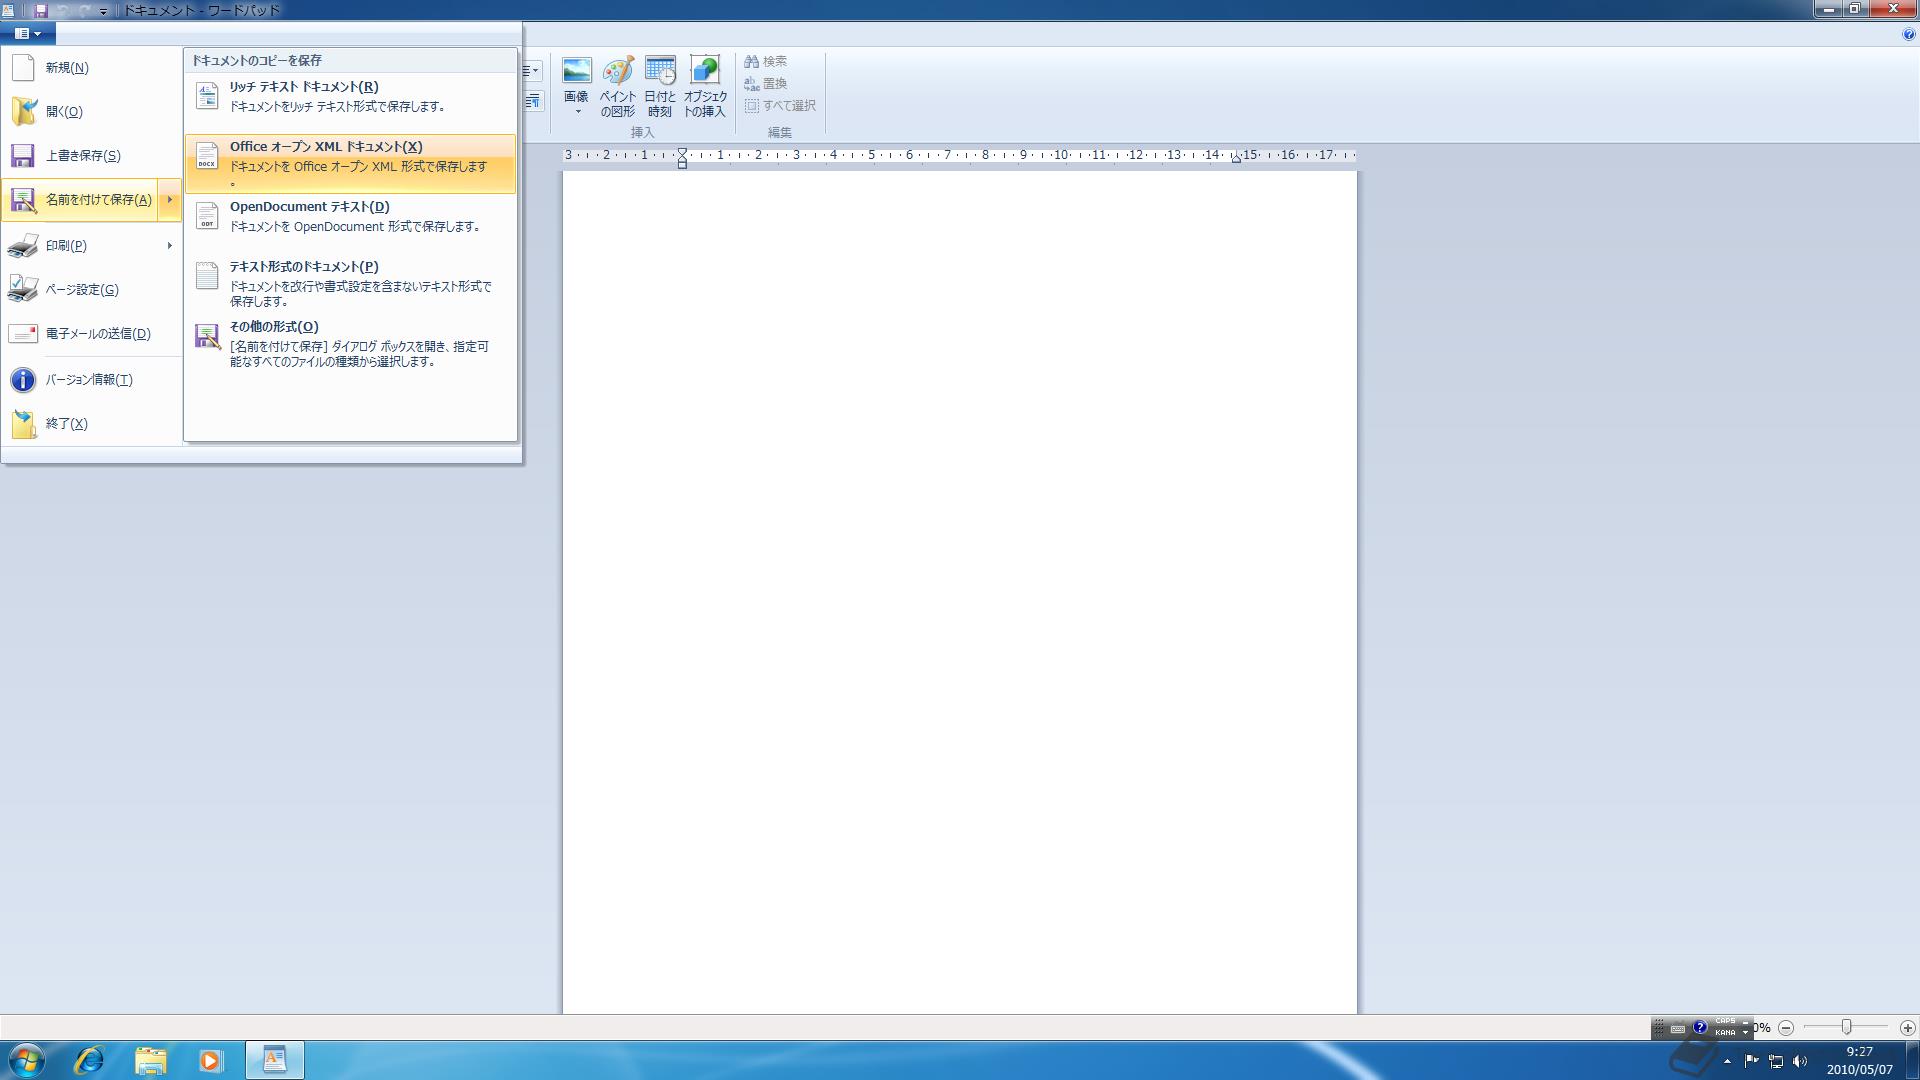Click the IME help question mark icon
1920x1080 pixels.
tap(1700, 1027)
